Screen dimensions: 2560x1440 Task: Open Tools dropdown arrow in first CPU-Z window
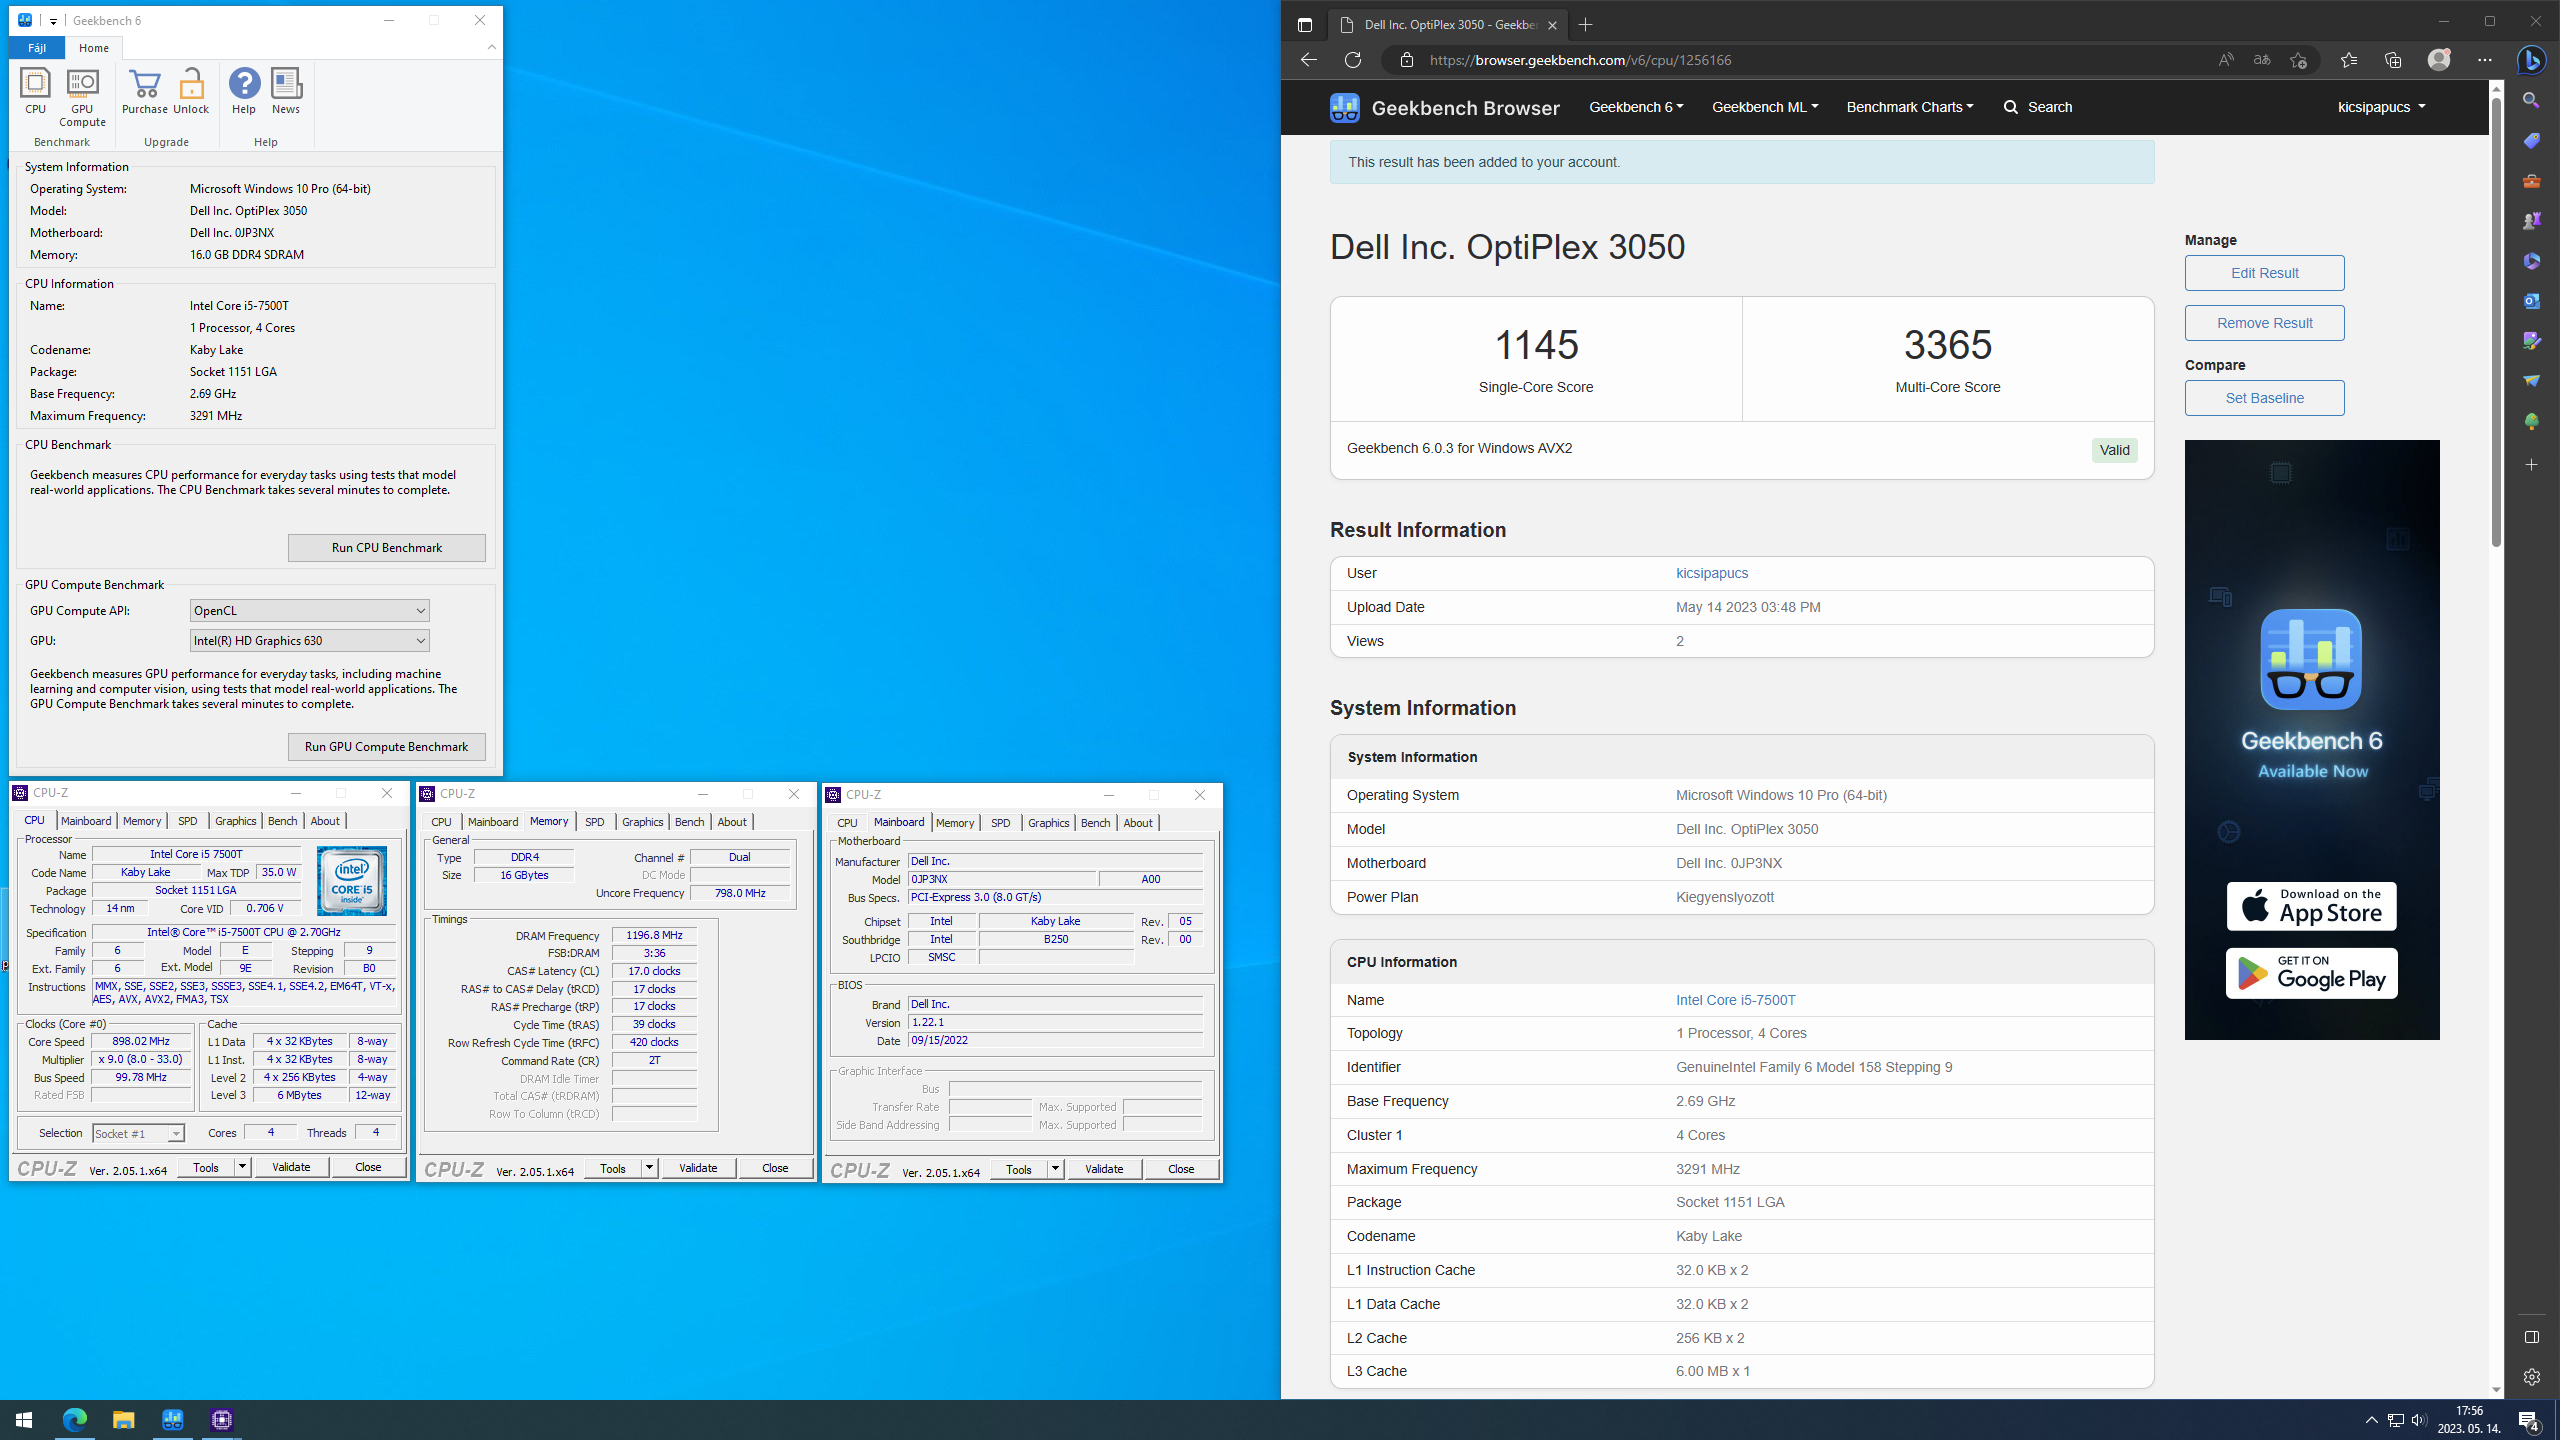click(242, 1167)
